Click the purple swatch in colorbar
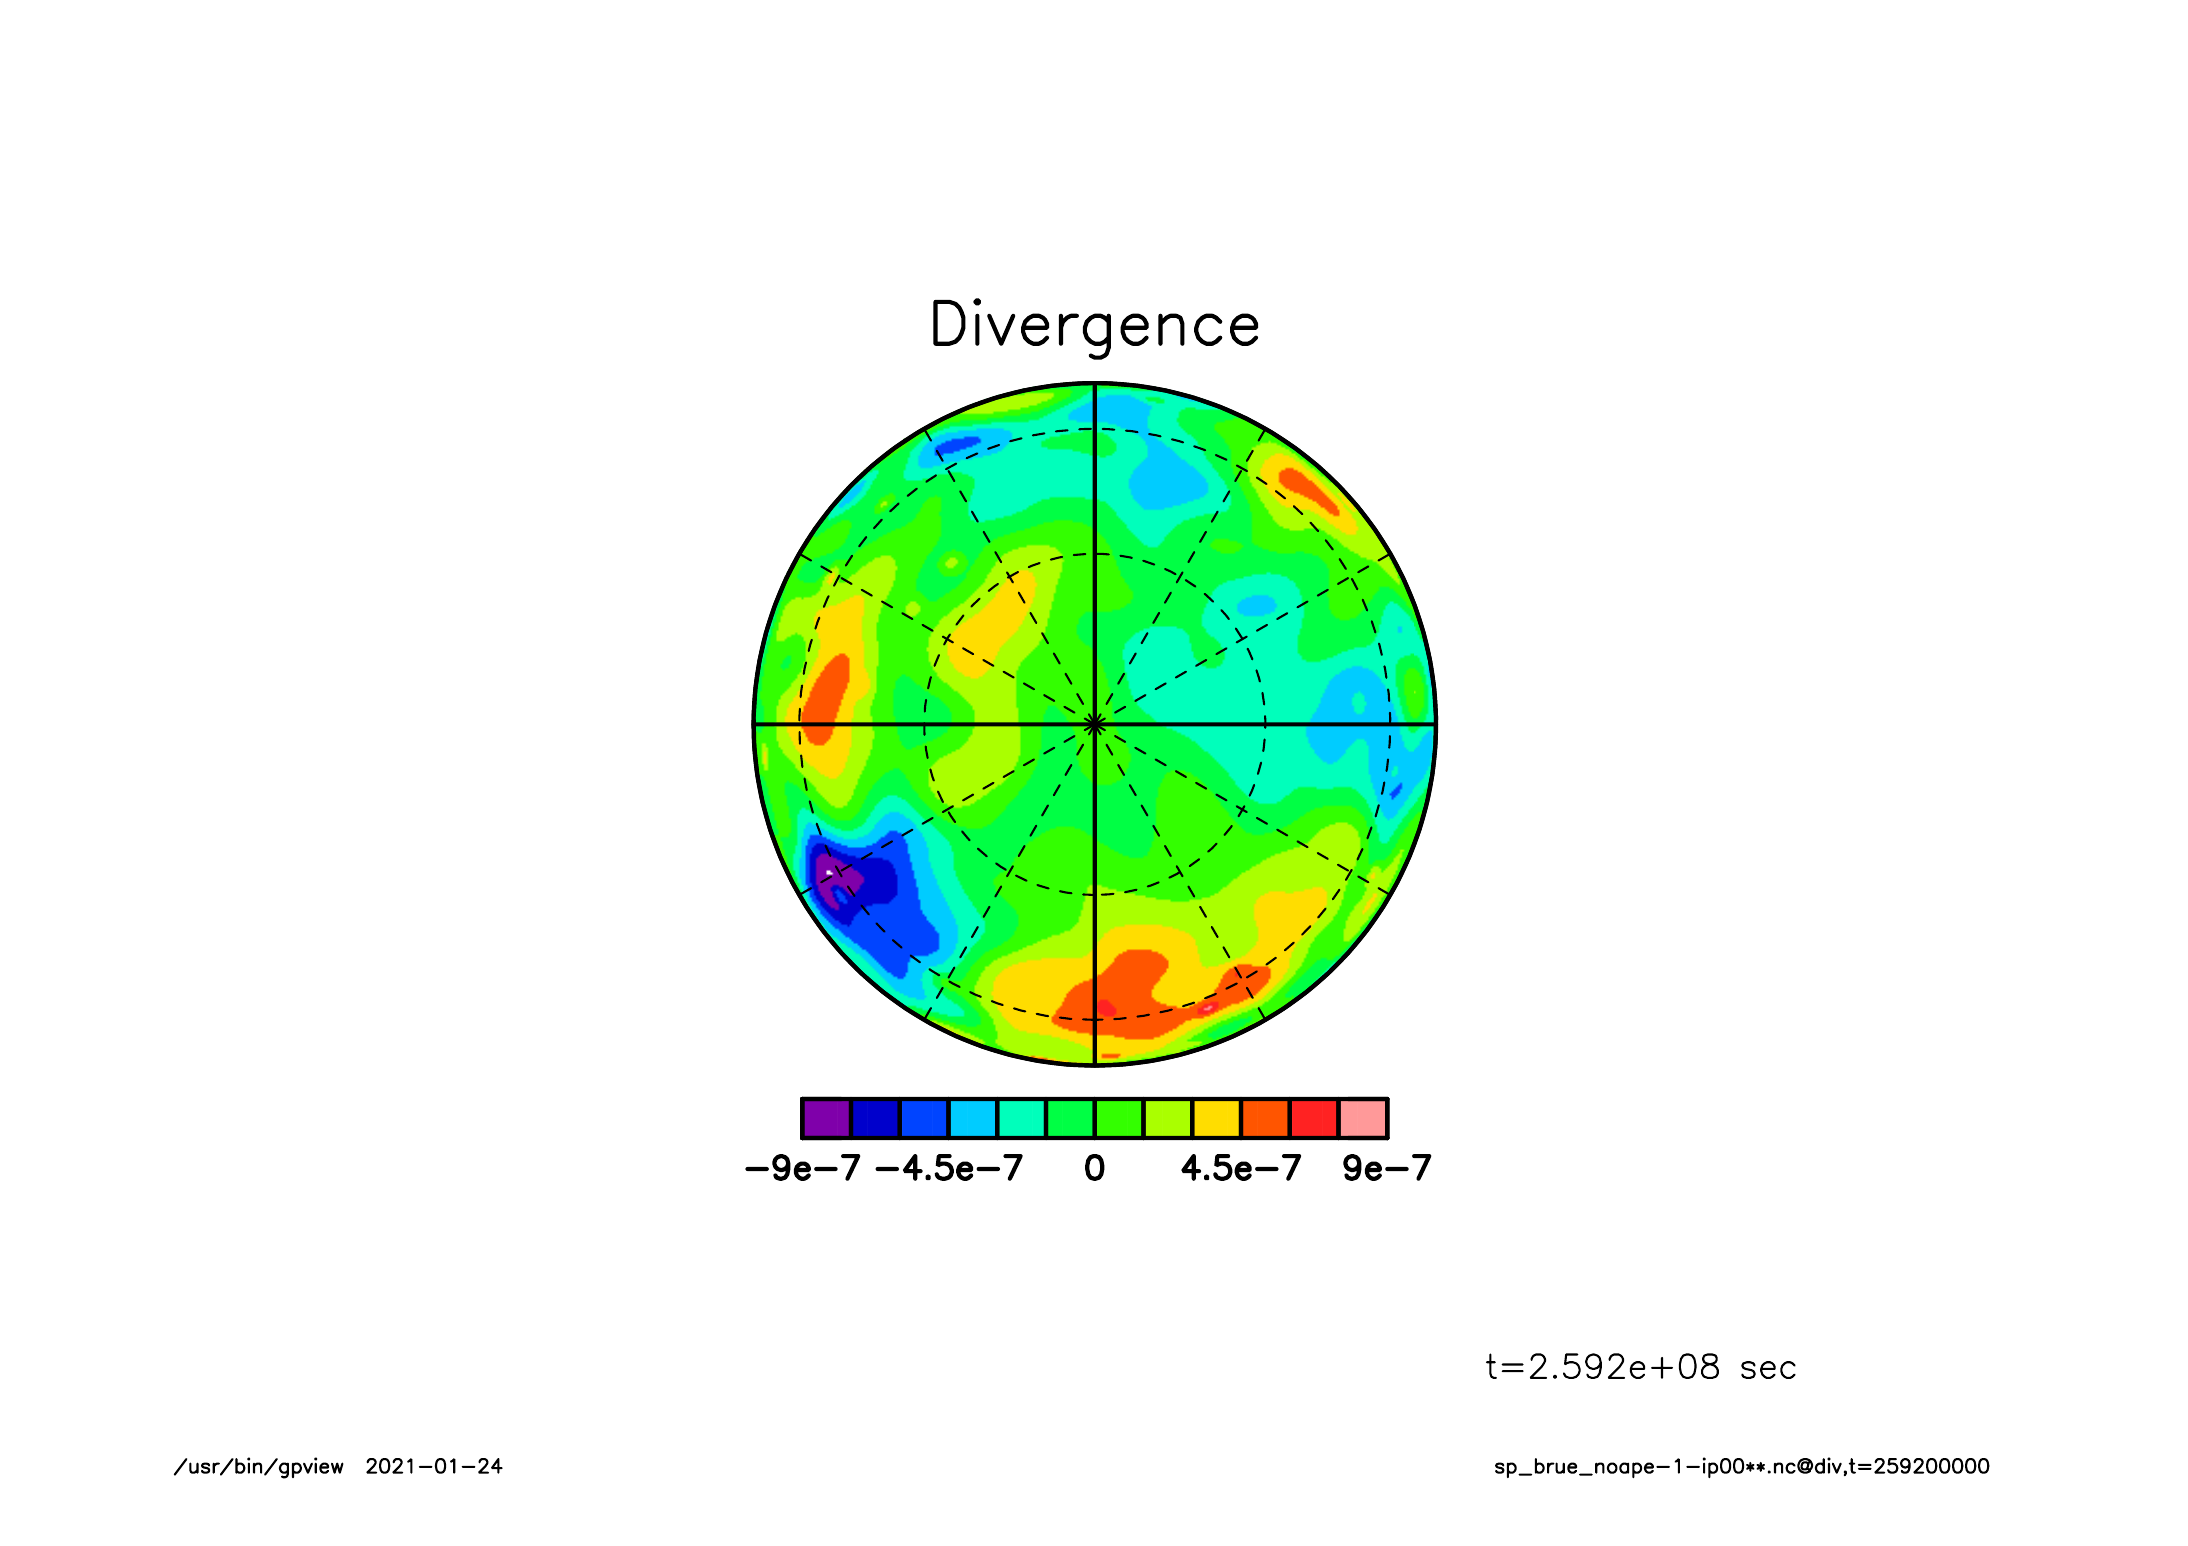This screenshot has height=1546, width=2188. (826, 1118)
